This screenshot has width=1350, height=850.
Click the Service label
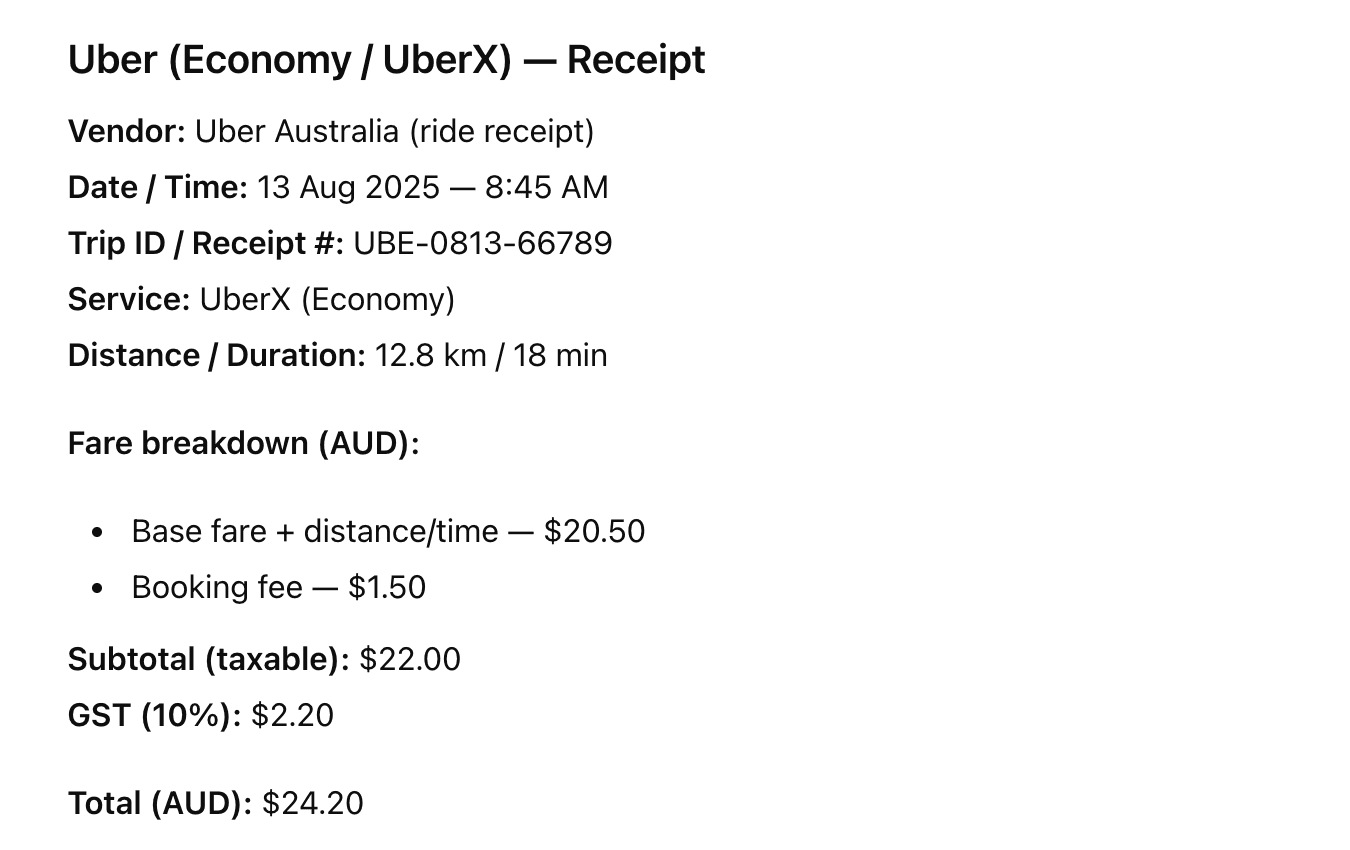pyautogui.click(x=128, y=299)
